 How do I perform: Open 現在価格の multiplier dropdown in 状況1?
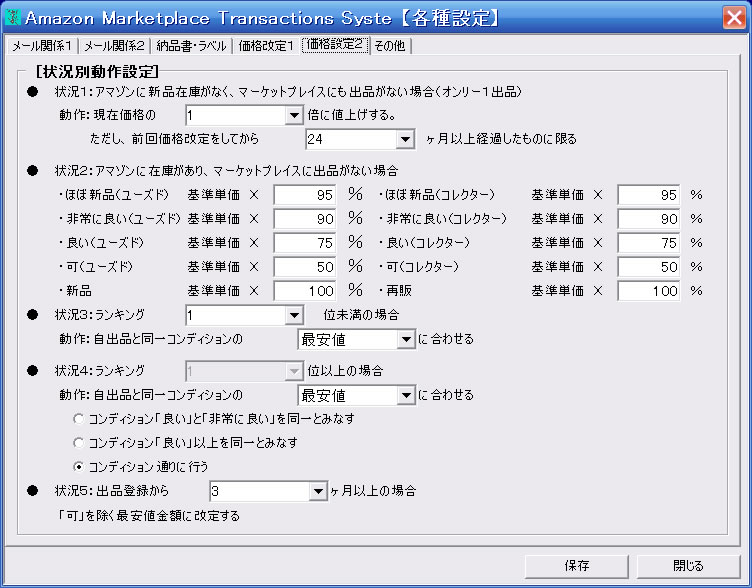(x=294, y=115)
